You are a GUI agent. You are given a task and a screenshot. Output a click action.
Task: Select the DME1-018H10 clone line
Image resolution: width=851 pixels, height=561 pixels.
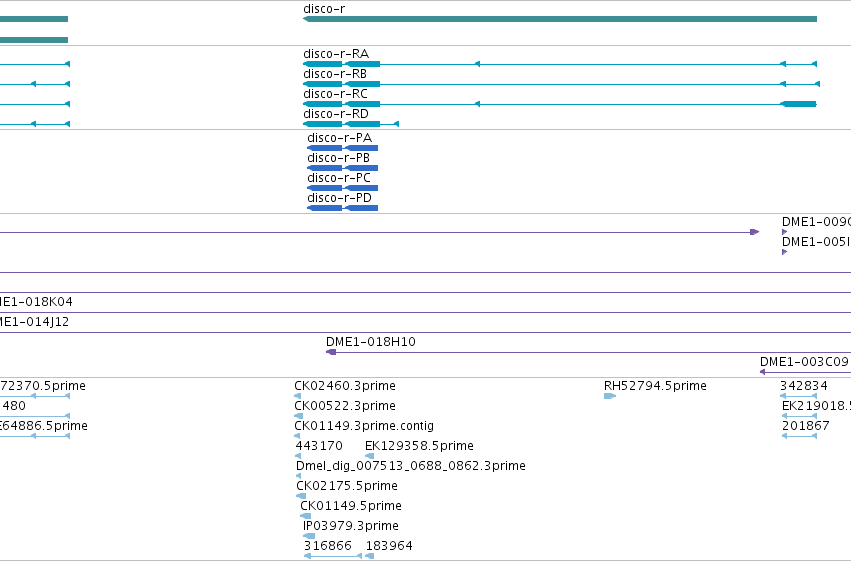pyautogui.click(x=588, y=353)
